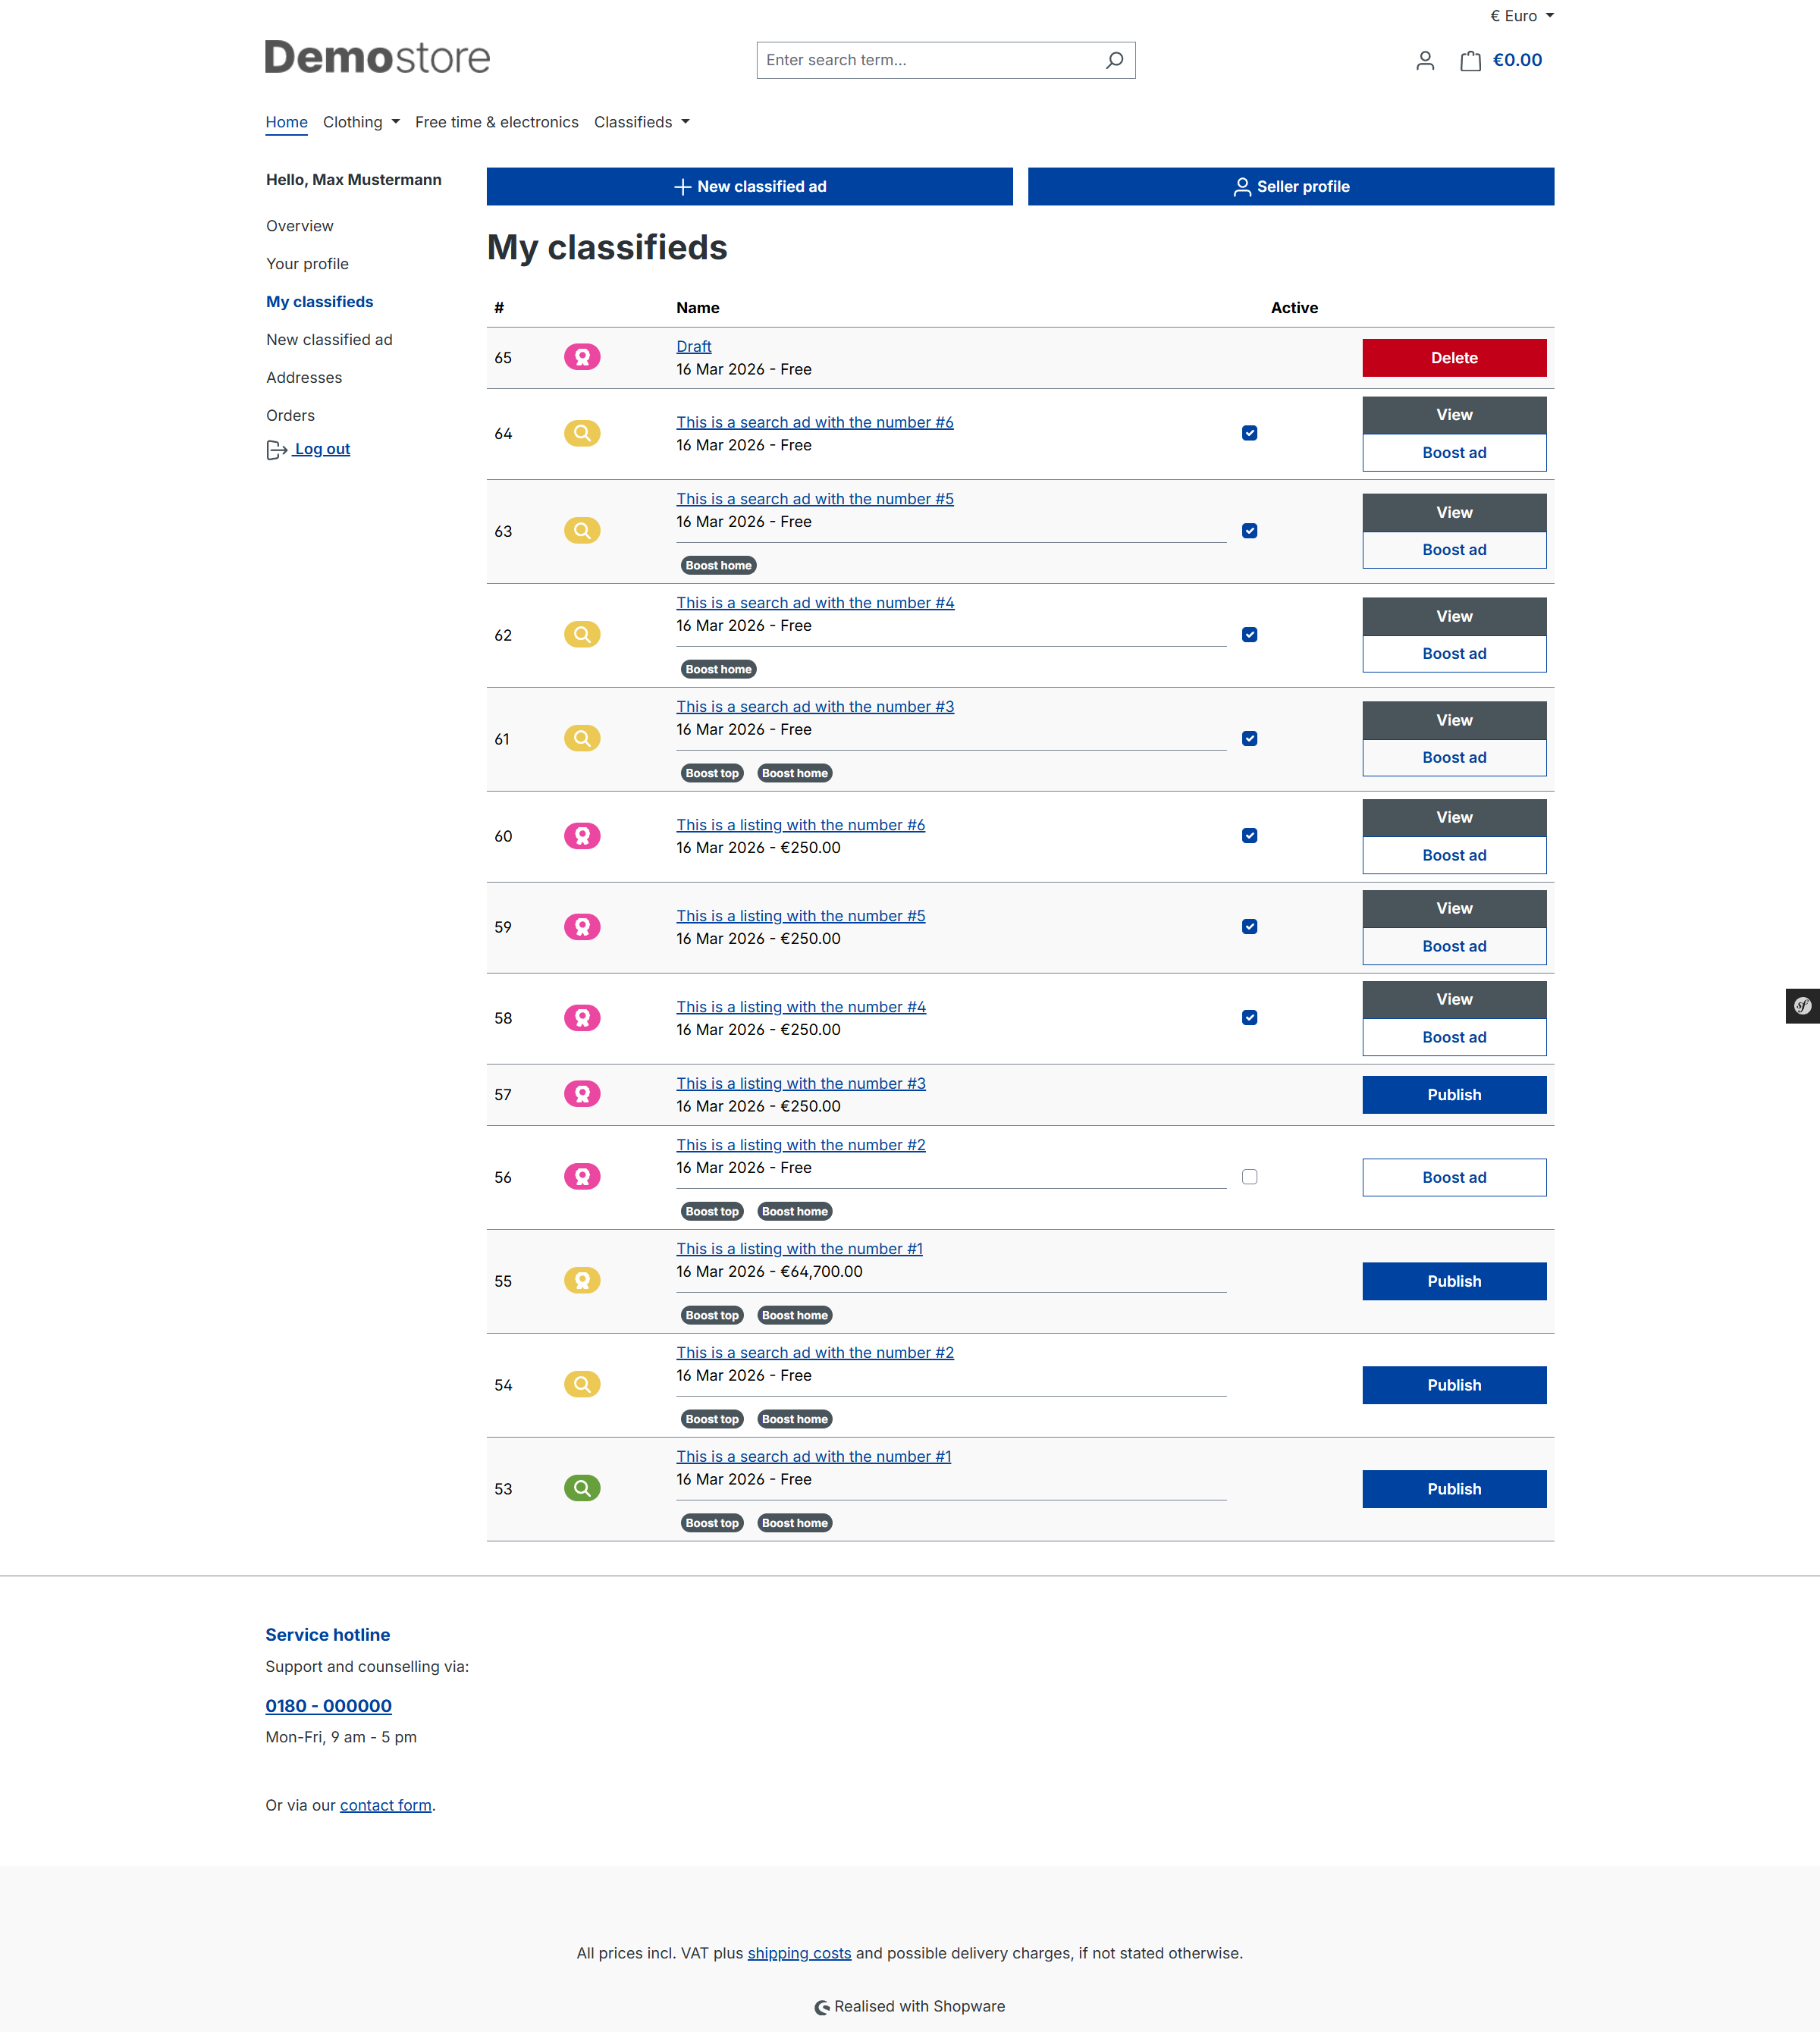Image resolution: width=1820 pixels, height=2032 pixels.
Task: Expand the Clothing menu
Action: [x=361, y=122]
